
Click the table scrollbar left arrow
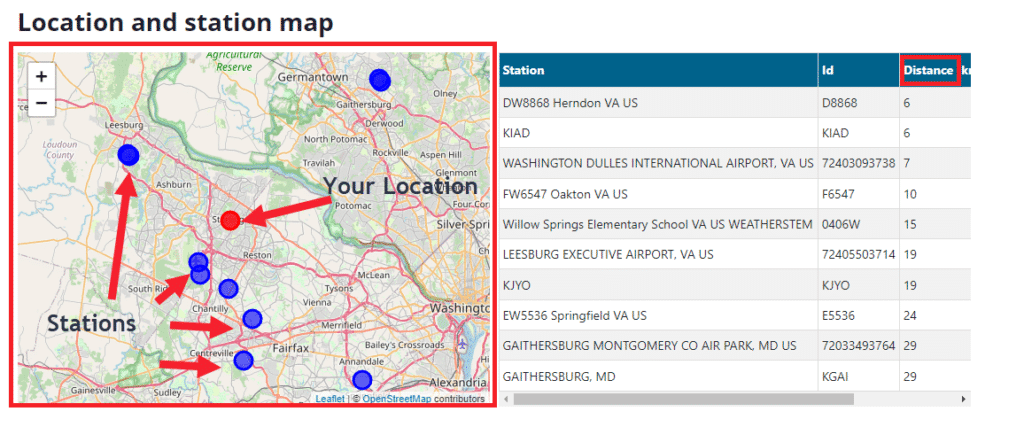[506, 399]
